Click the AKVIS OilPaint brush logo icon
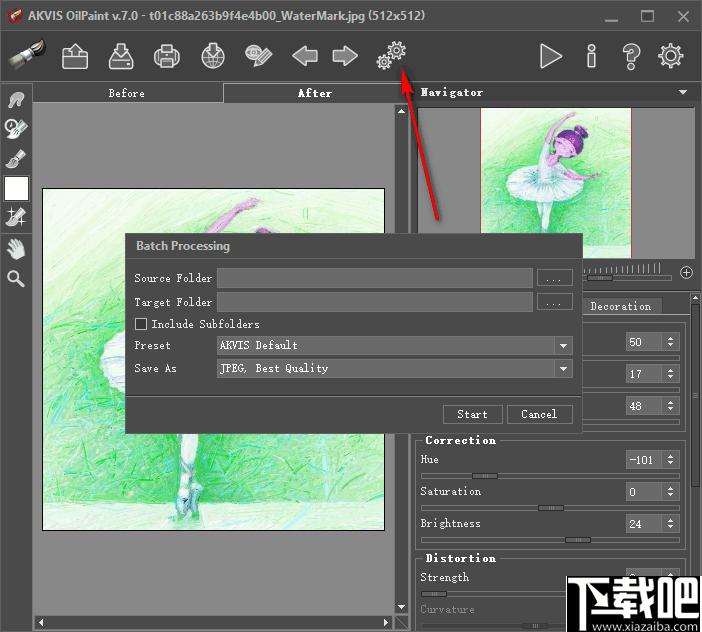 tap(27, 54)
